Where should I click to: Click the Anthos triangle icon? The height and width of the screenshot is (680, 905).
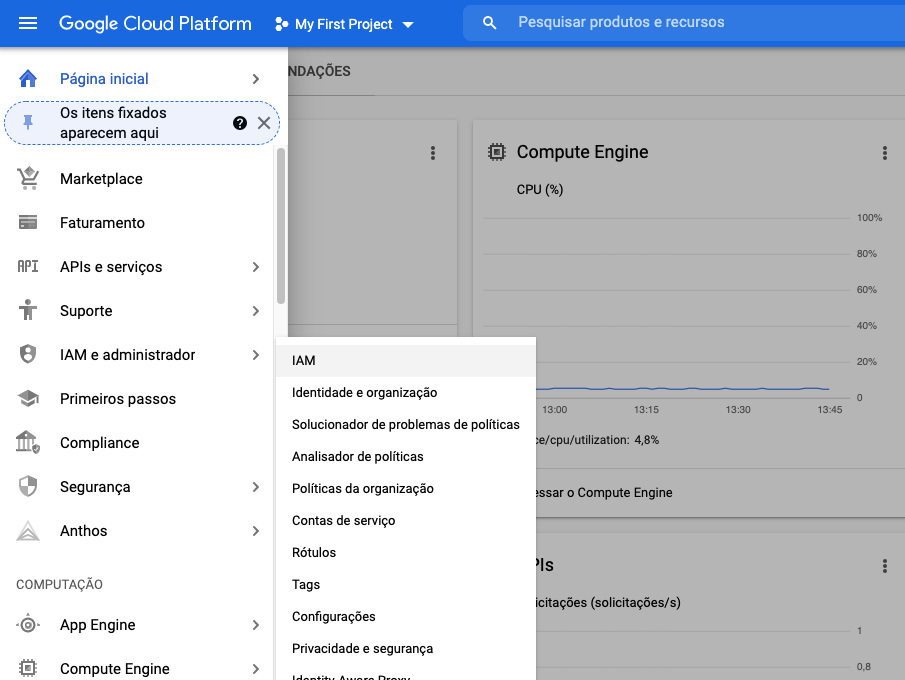[28, 530]
